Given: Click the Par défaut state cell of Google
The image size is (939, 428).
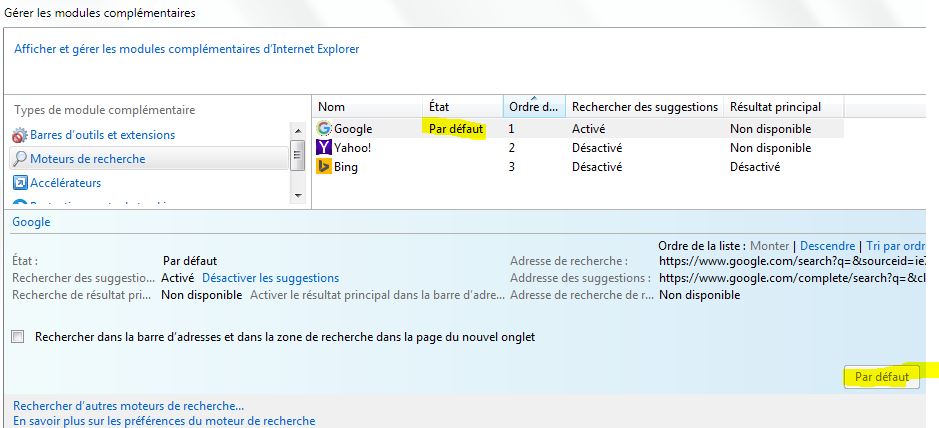Looking at the screenshot, I should tap(456, 129).
